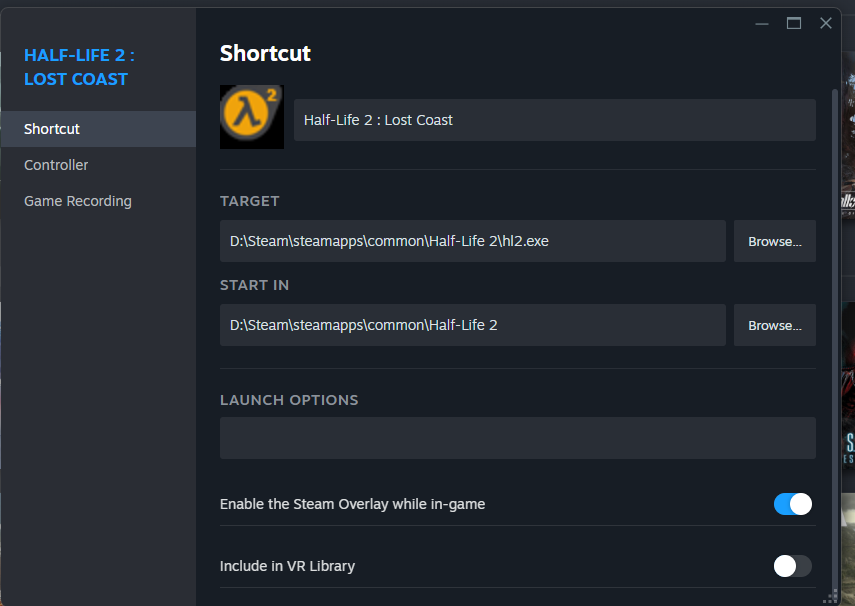Screen dimensions: 855x606
Task: Switch to the Controller tab
Action: point(56,165)
